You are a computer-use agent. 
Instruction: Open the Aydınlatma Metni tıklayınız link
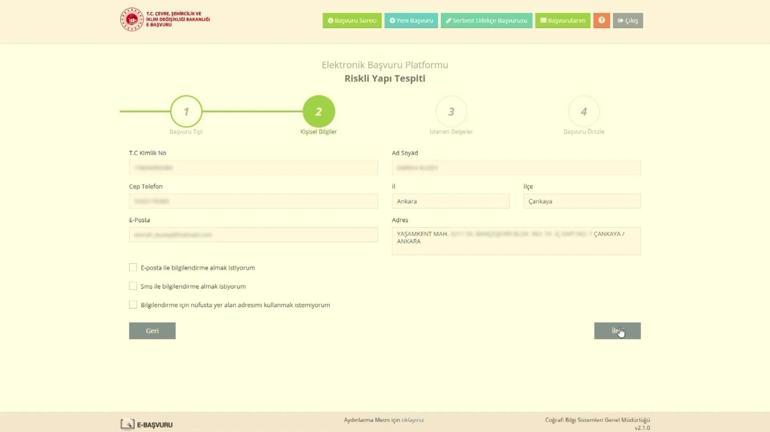[x=412, y=420]
